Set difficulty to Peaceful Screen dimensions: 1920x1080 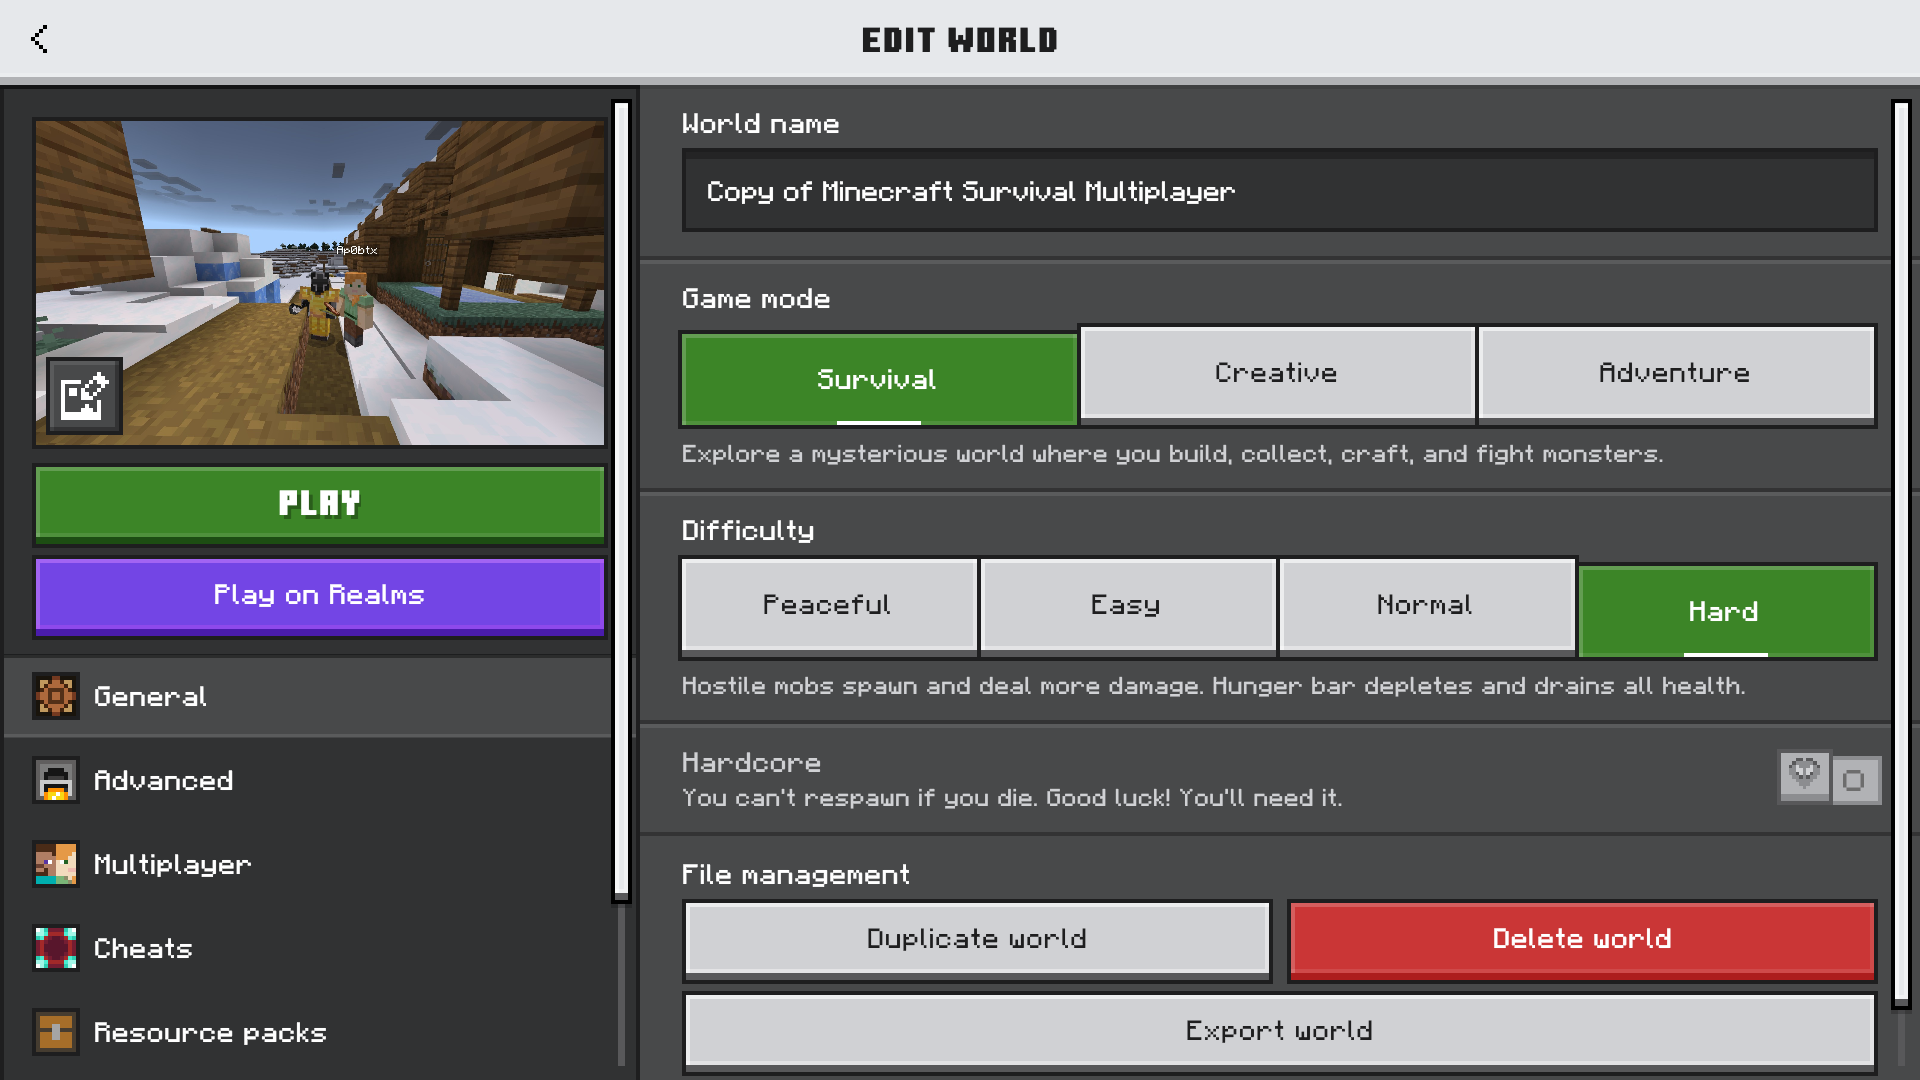[827, 605]
